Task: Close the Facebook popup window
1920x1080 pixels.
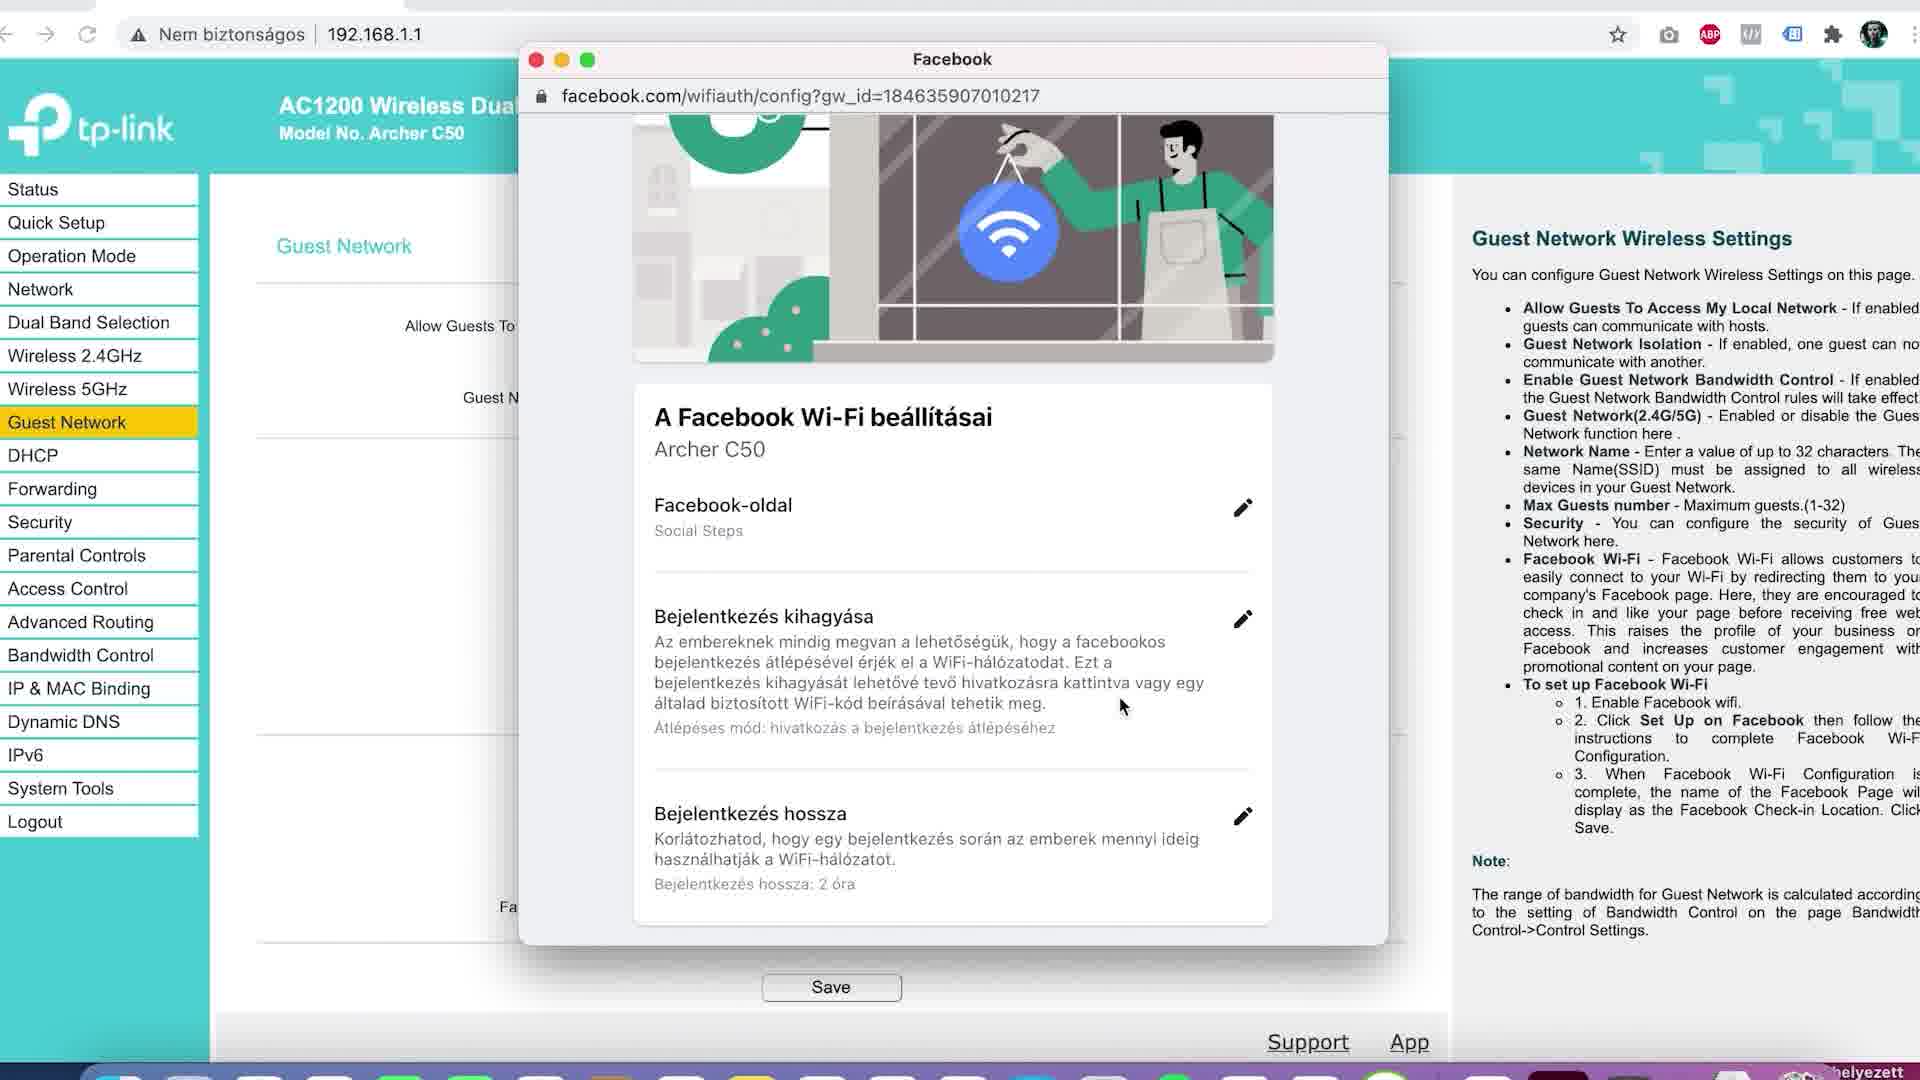Action: click(536, 60)
